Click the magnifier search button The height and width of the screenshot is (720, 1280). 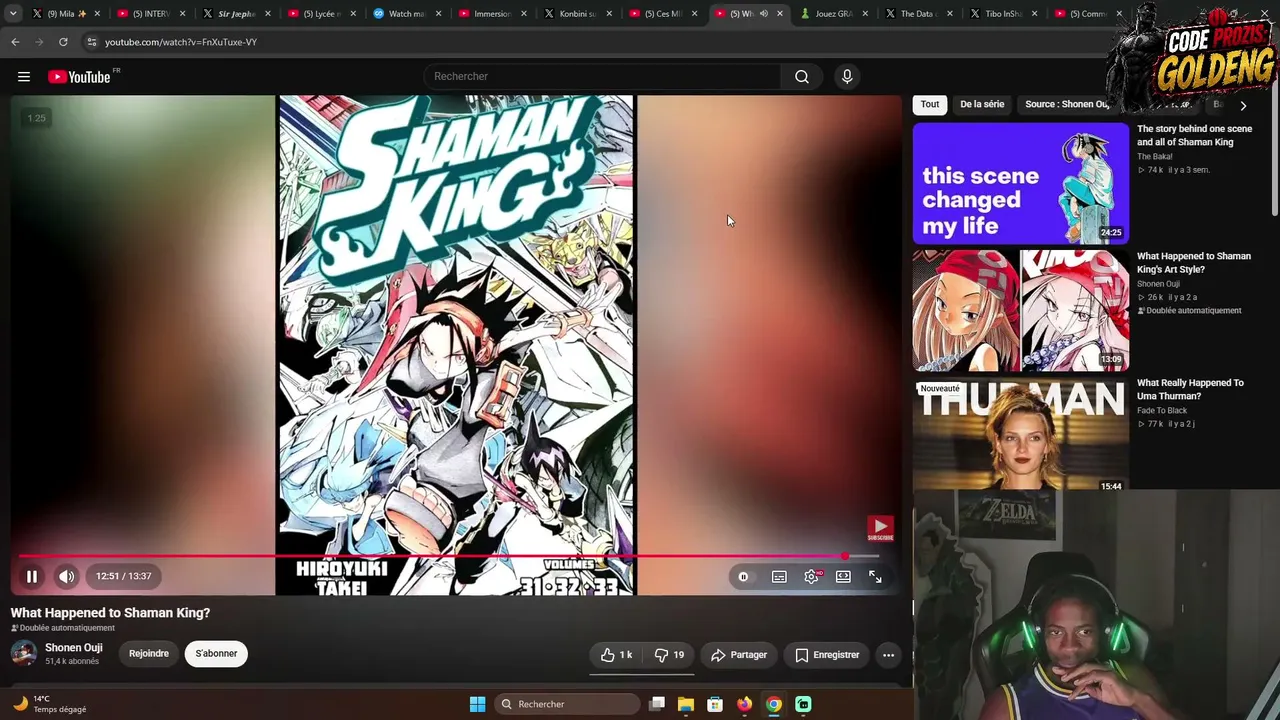pos(802,77)
